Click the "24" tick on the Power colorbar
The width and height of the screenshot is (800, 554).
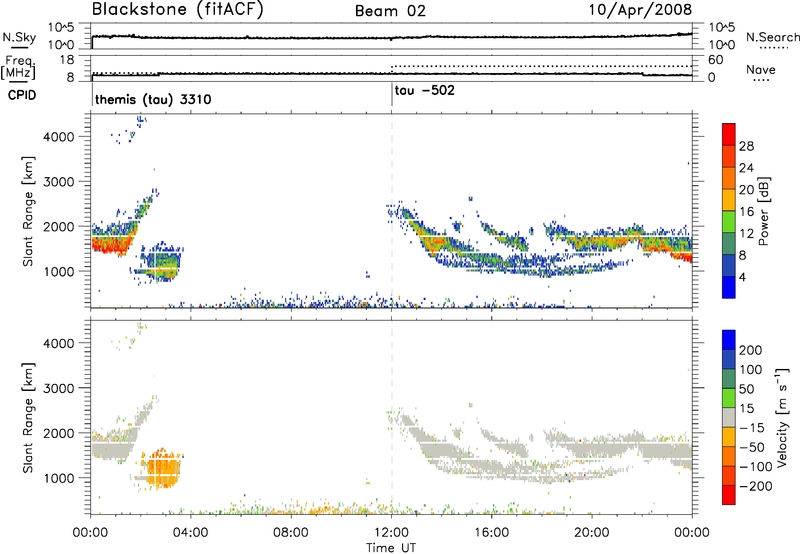coord(746,168)
